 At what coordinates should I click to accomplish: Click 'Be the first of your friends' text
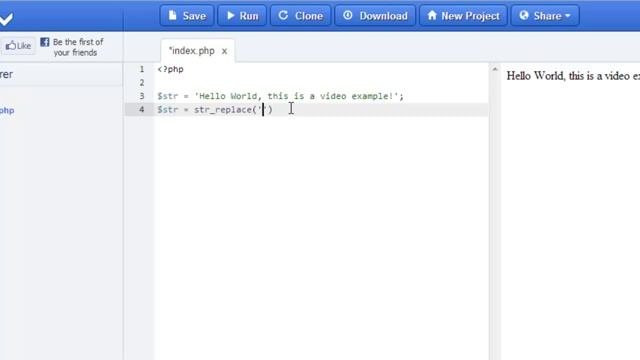[78, 47]
